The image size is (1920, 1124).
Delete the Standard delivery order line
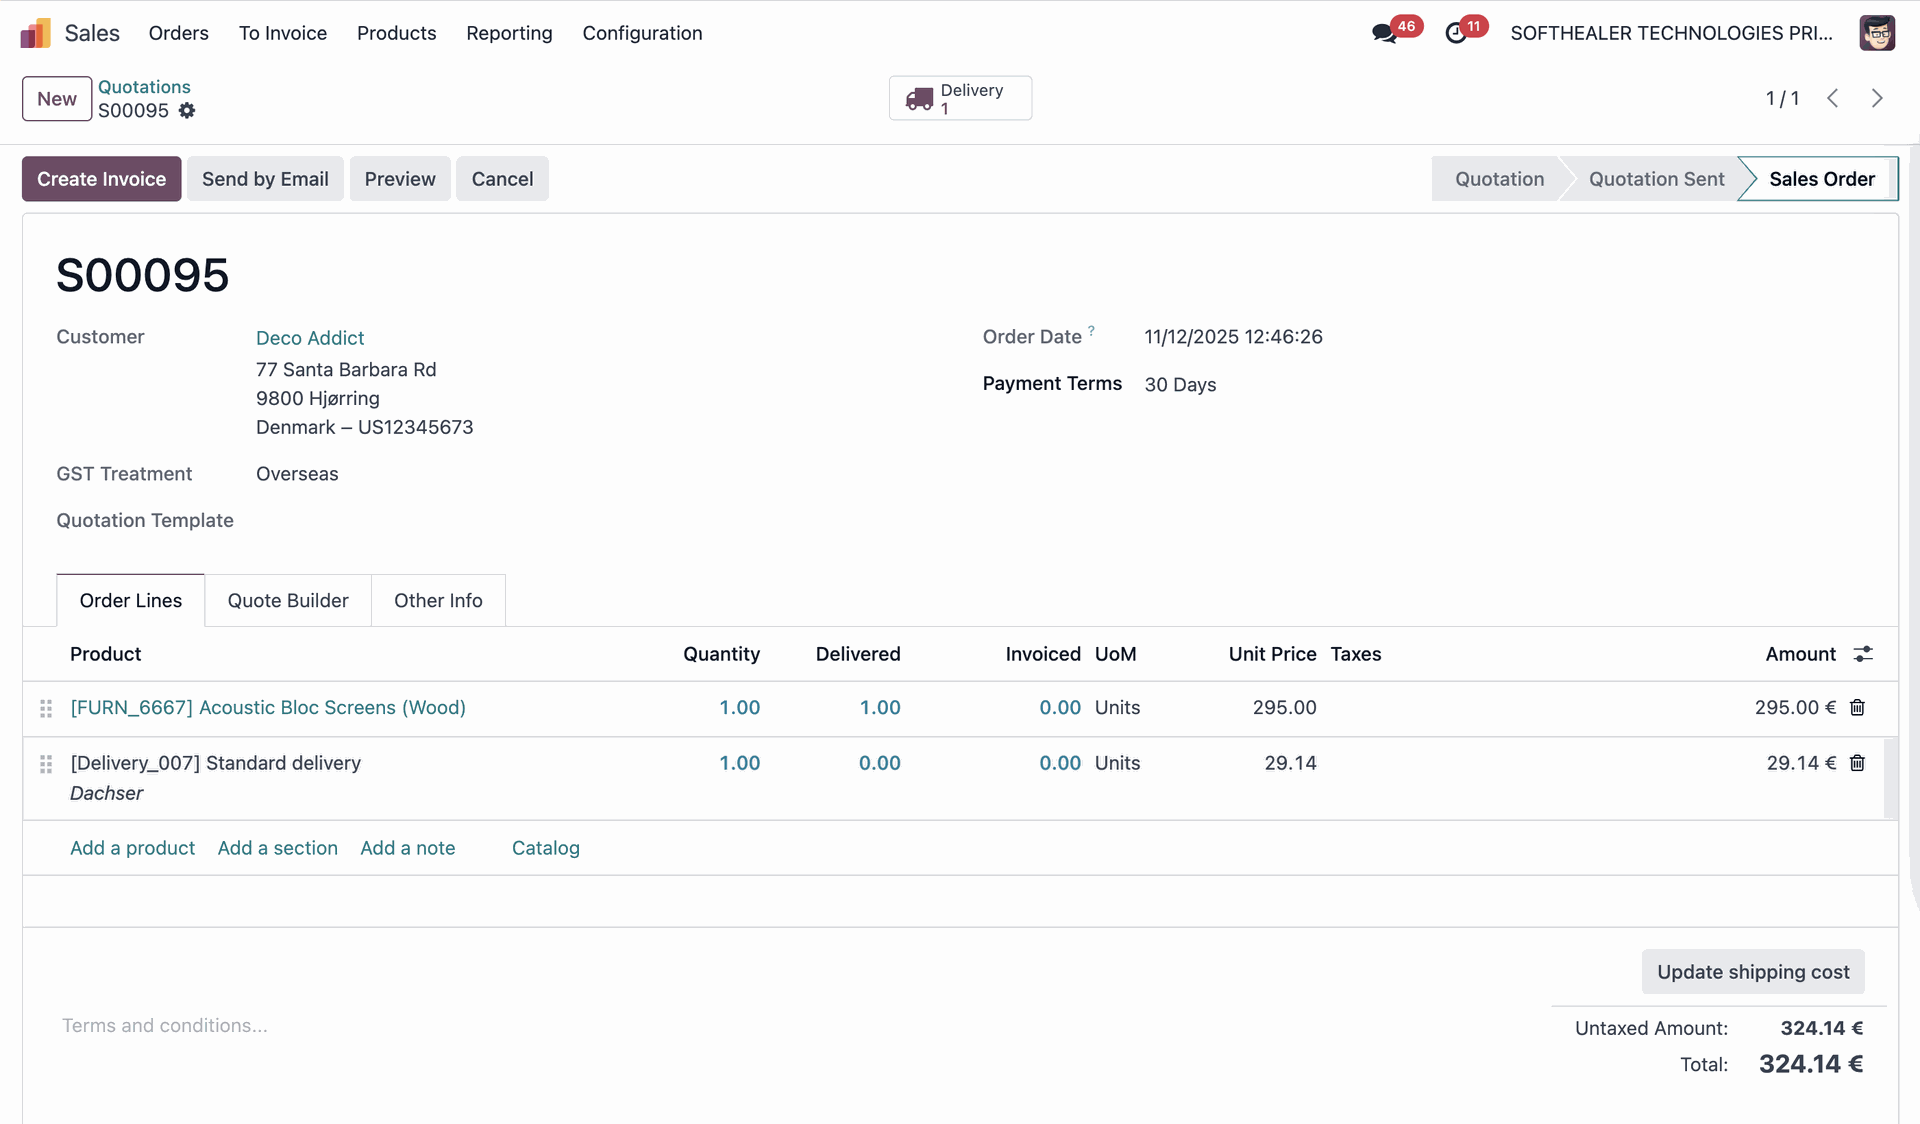pyautogui.click(x=1857, y=763)
